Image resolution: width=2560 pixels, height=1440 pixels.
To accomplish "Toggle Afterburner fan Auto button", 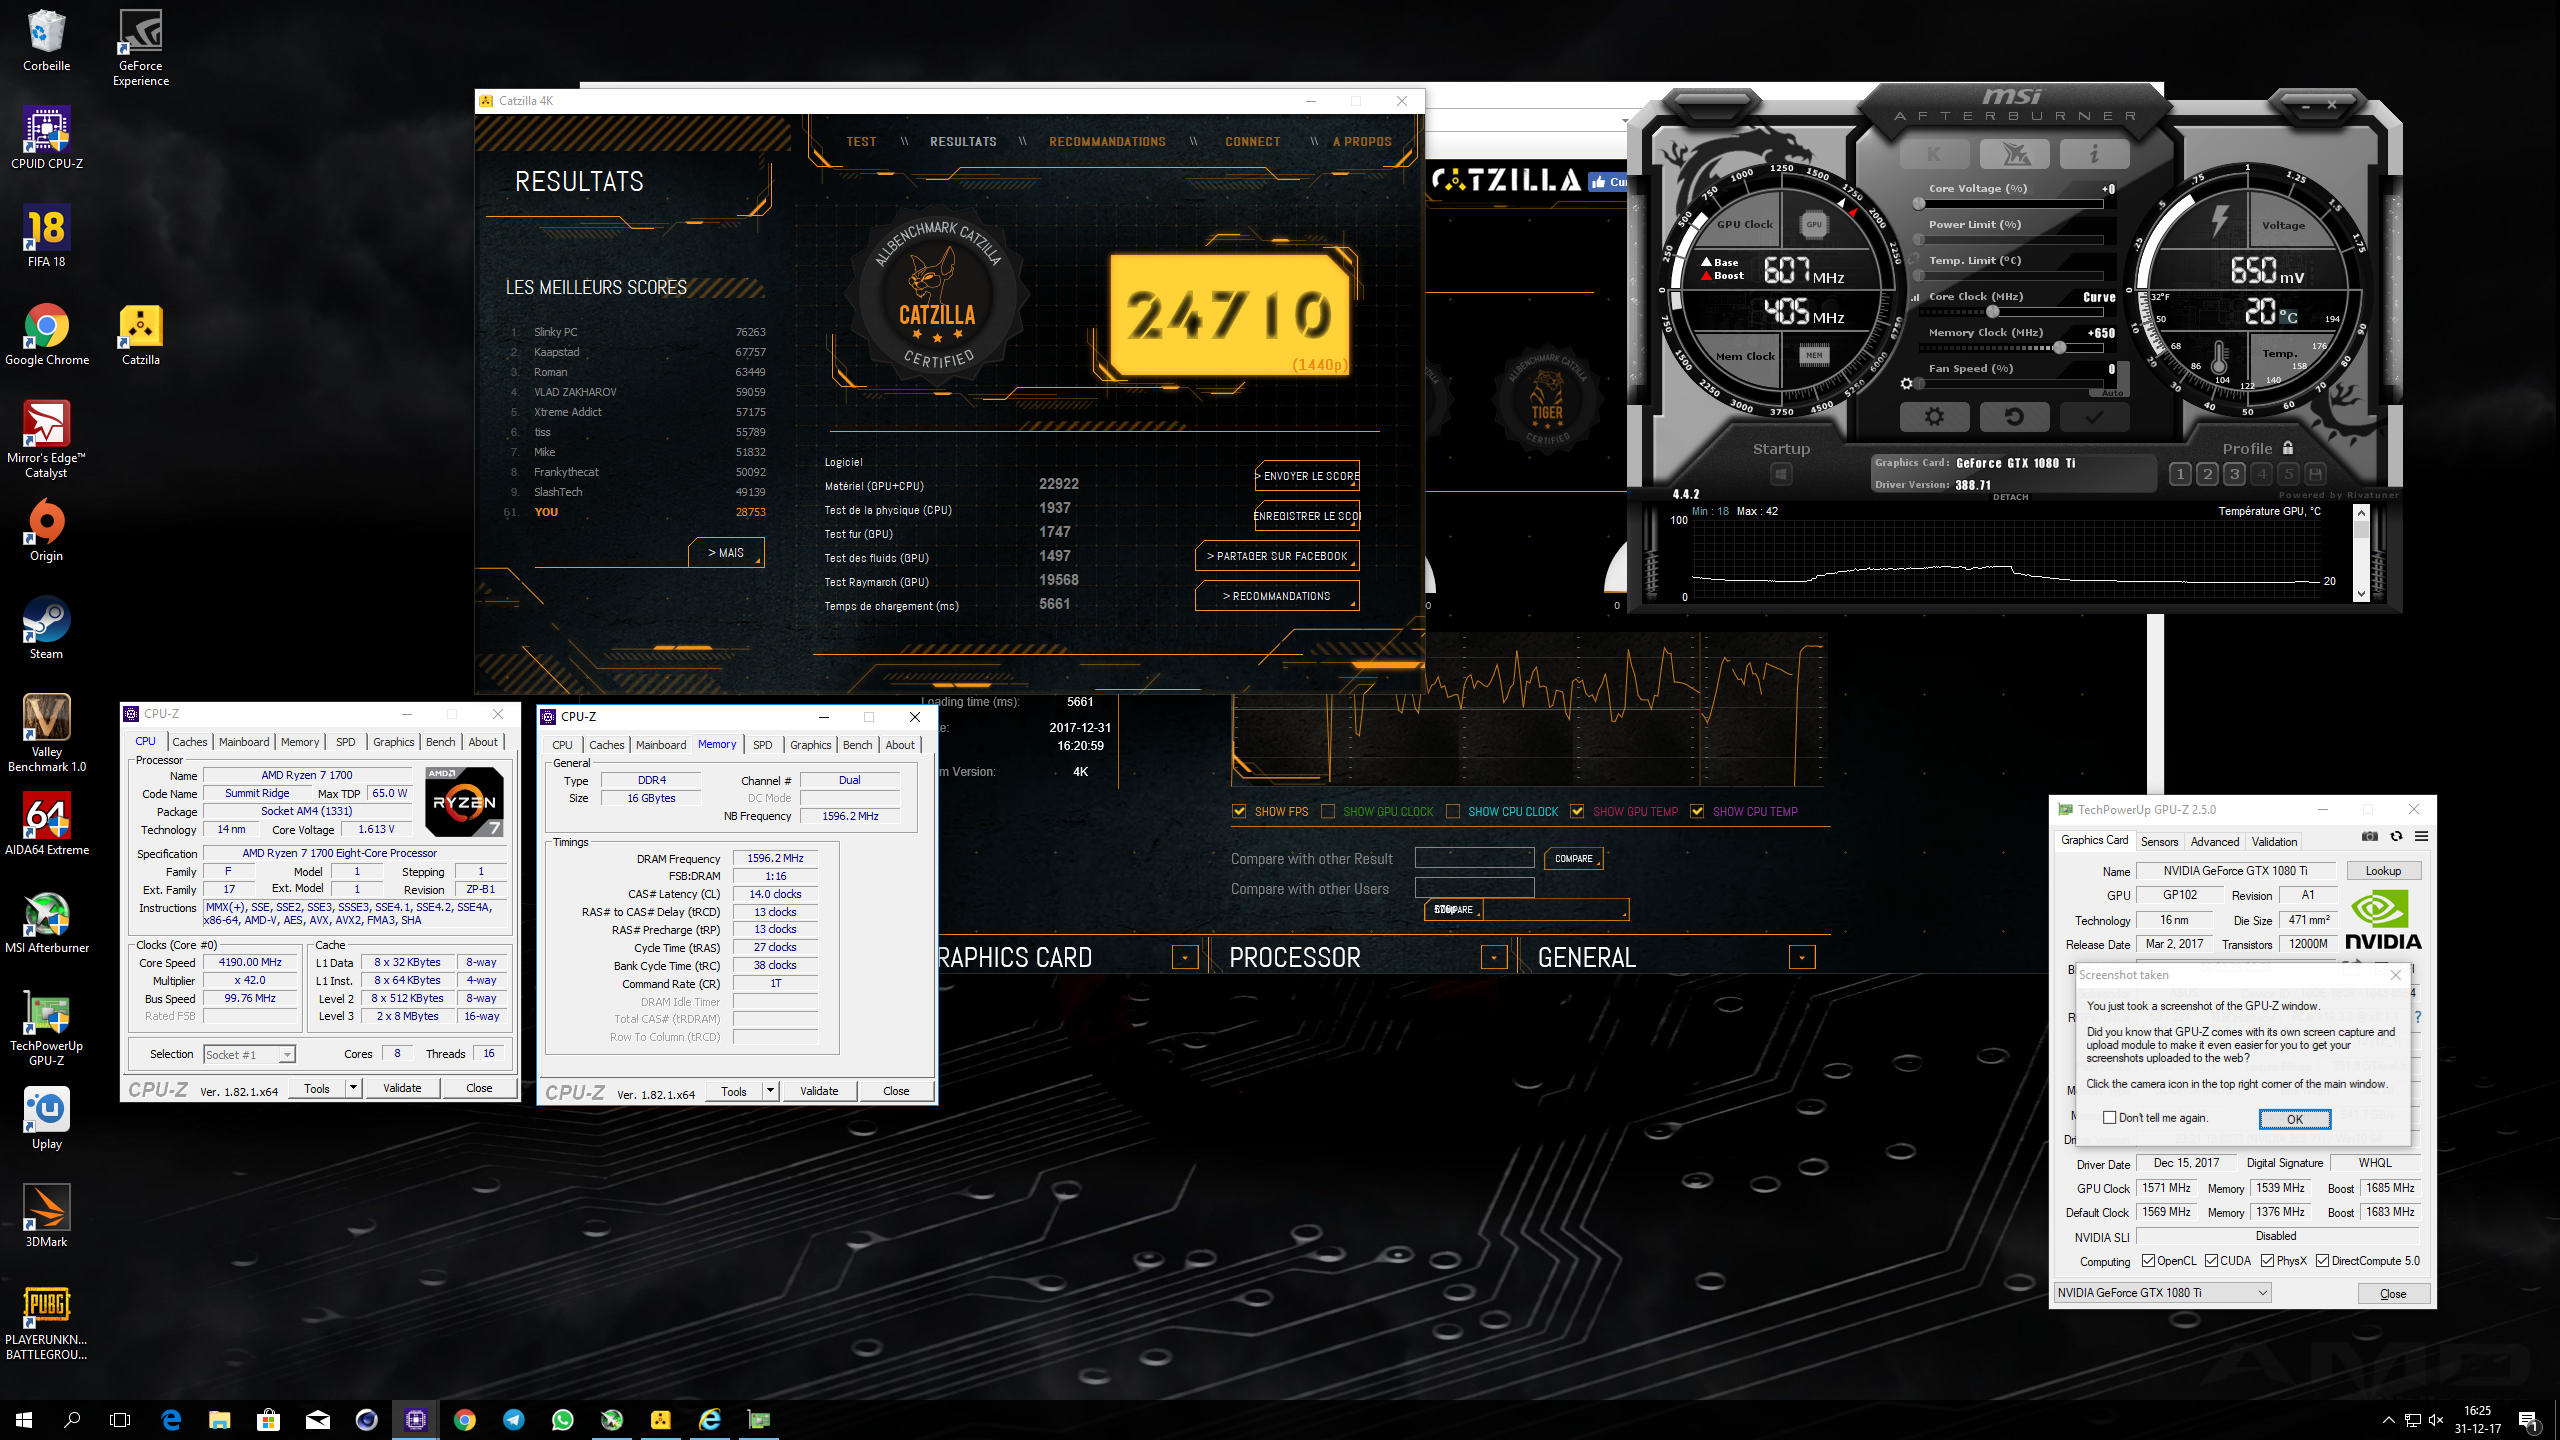I will coord(2112,393).
